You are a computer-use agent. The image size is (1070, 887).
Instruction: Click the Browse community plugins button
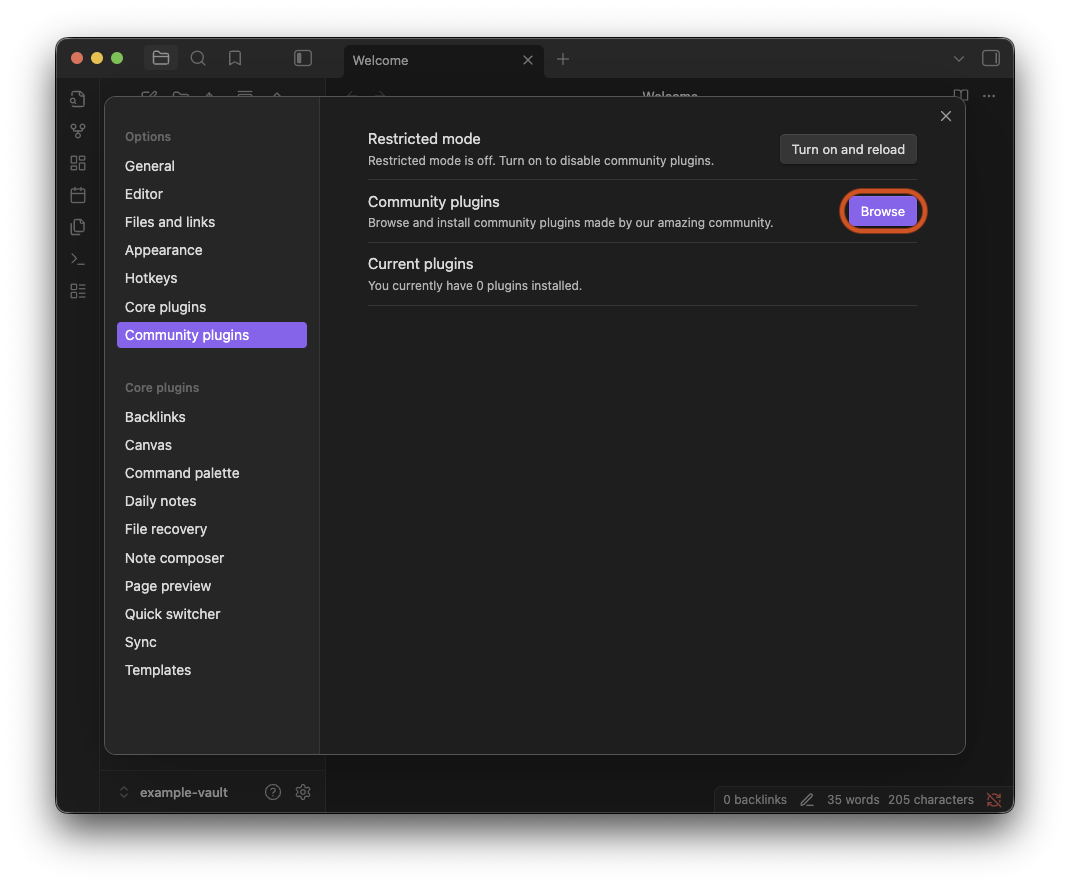click(x=882, y=212)
